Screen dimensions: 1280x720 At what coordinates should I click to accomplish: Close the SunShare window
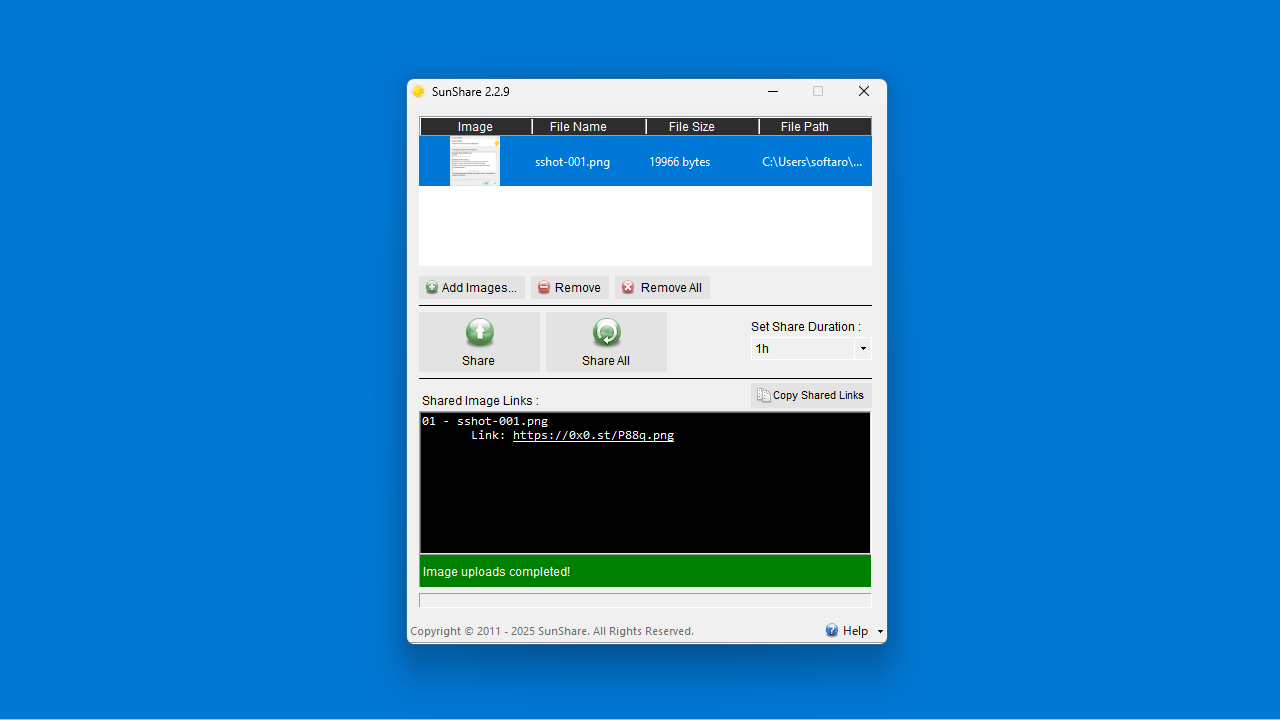click(864, 91)
